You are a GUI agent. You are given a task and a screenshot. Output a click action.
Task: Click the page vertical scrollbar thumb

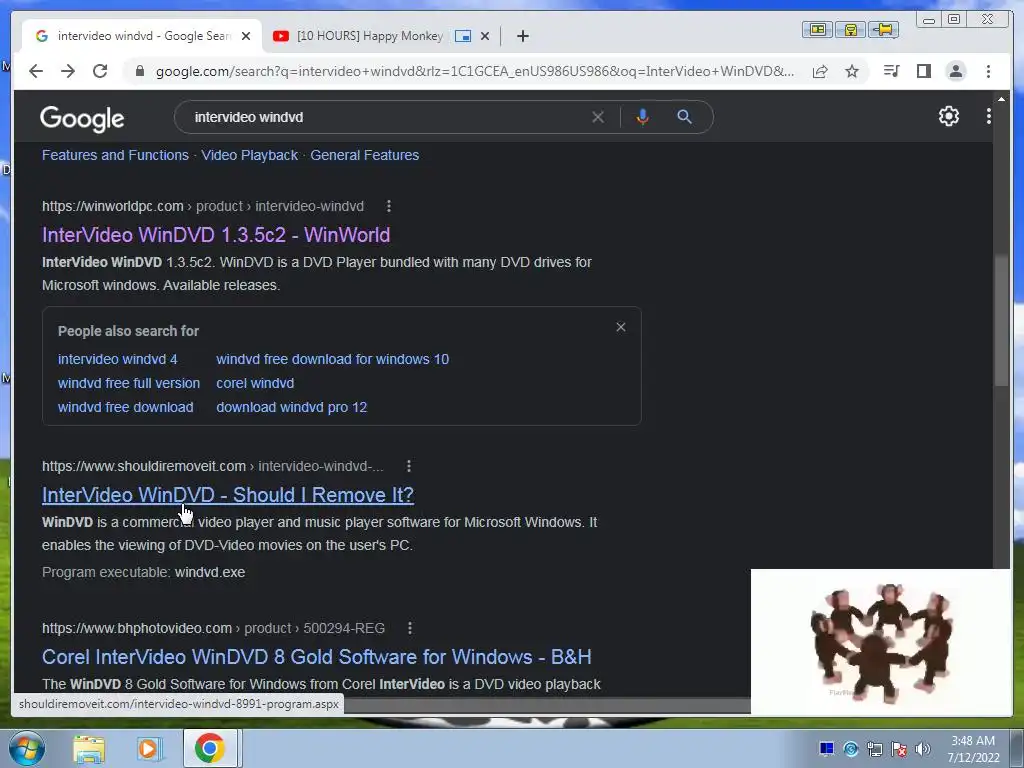click(1000, 321)
